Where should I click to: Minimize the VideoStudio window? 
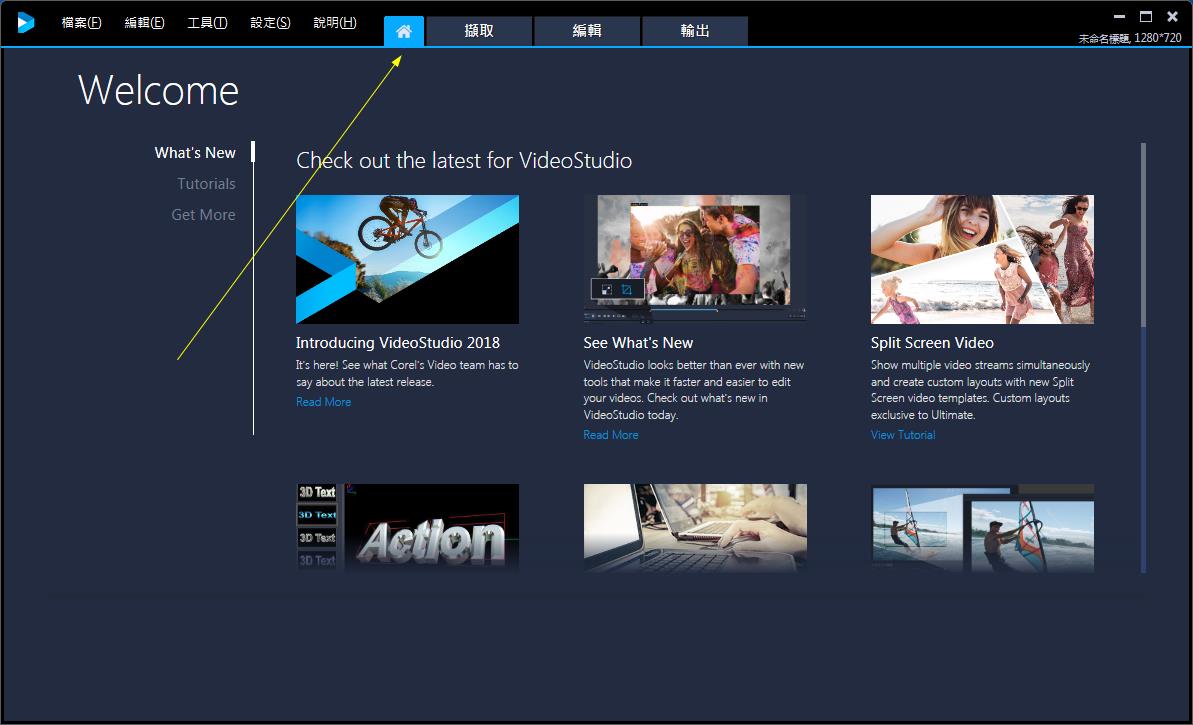click(1119, 16)
